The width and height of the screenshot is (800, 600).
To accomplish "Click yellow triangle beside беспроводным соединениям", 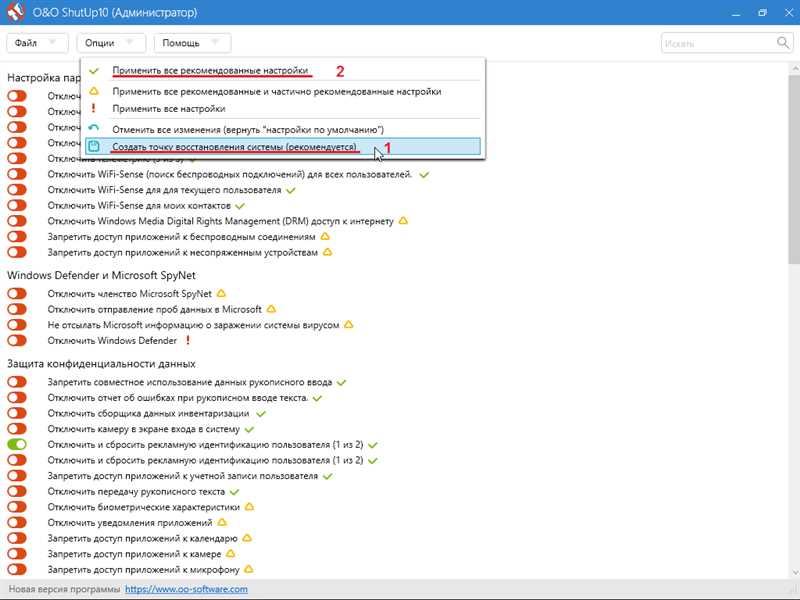I will [325, 237].
